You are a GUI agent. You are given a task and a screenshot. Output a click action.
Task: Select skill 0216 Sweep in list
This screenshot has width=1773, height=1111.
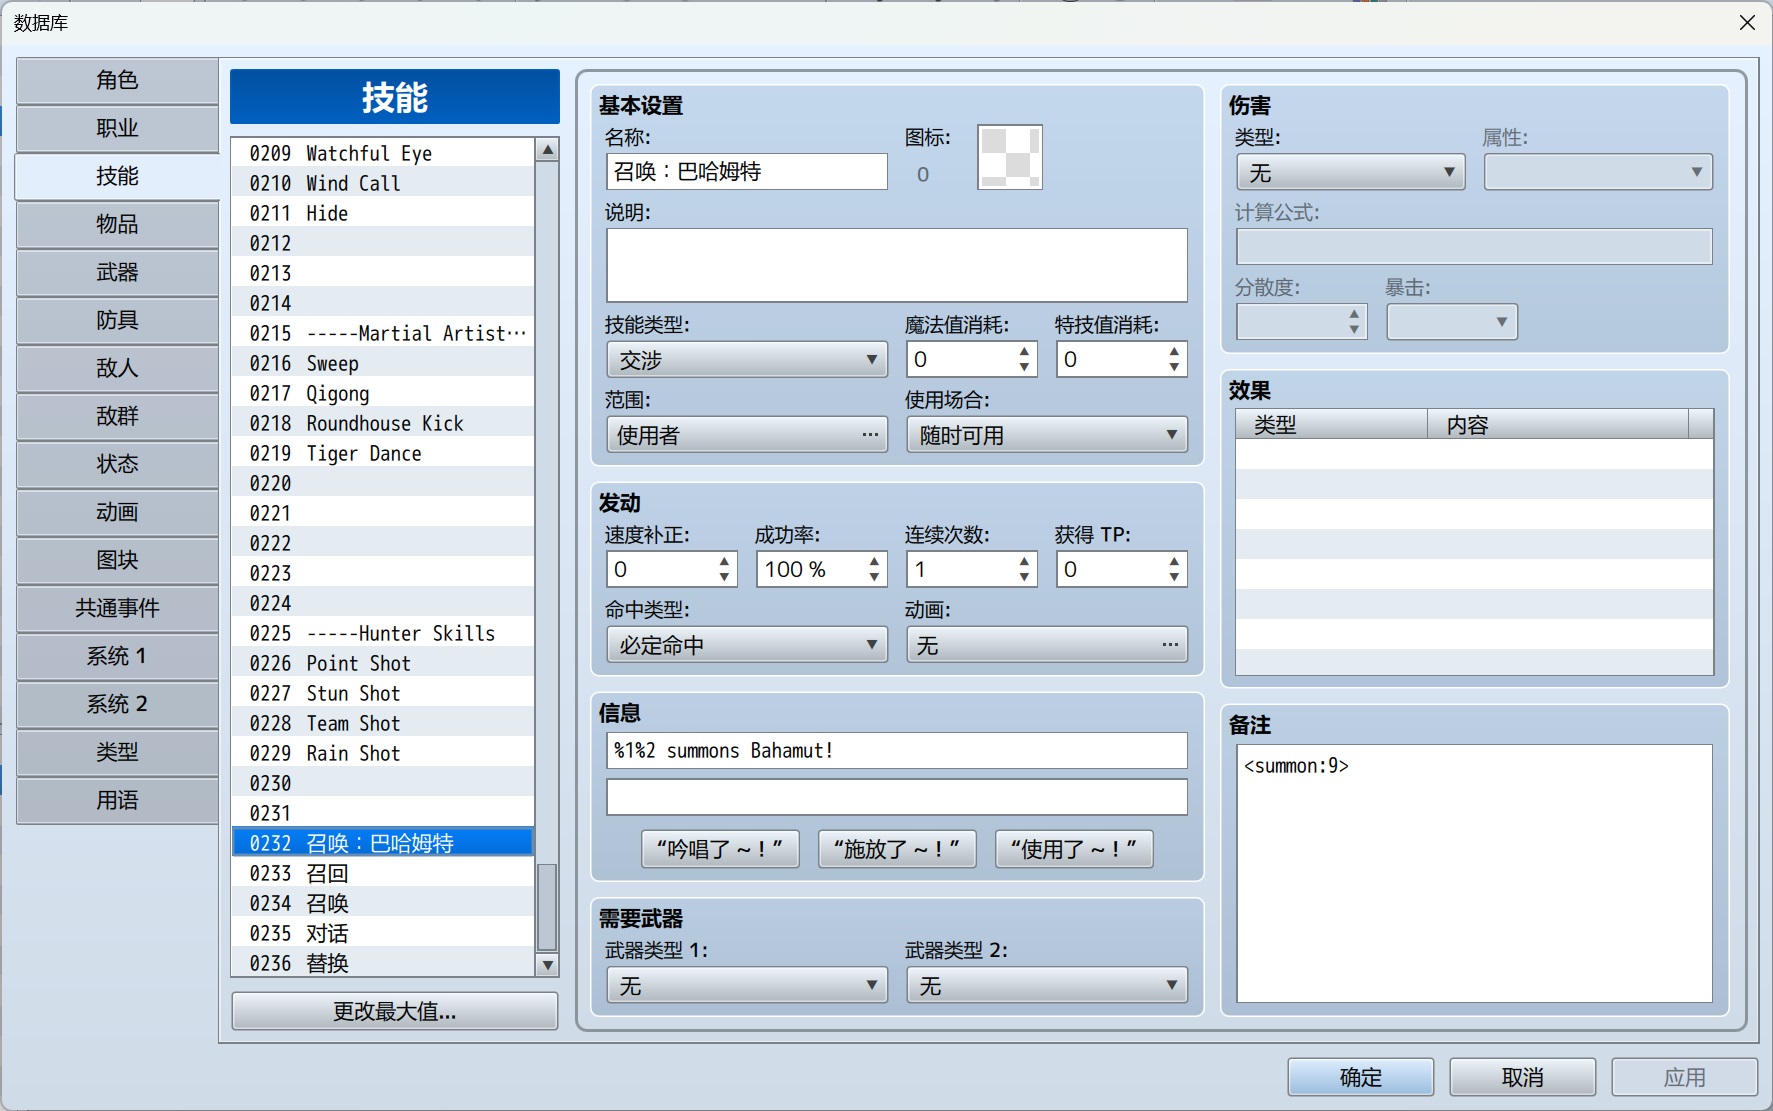point(383,363)
